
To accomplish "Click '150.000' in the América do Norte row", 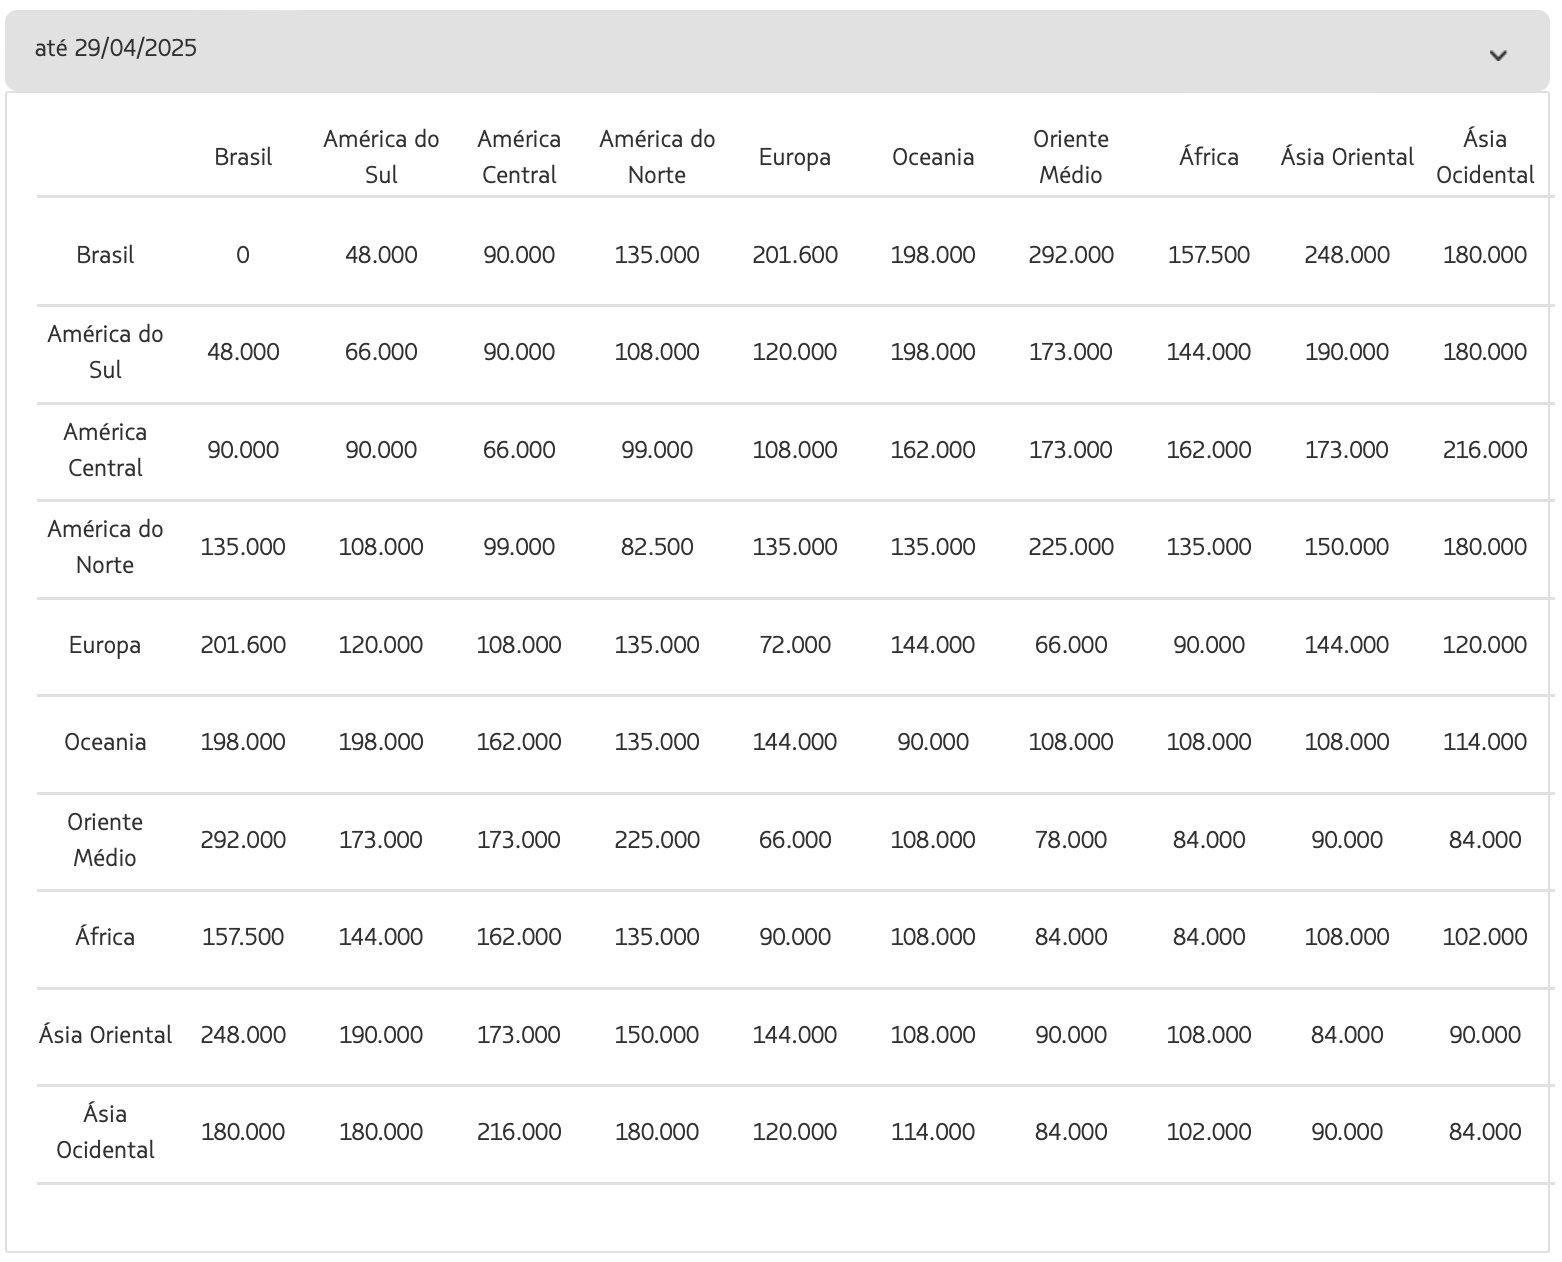I will tap(1347, 547).
